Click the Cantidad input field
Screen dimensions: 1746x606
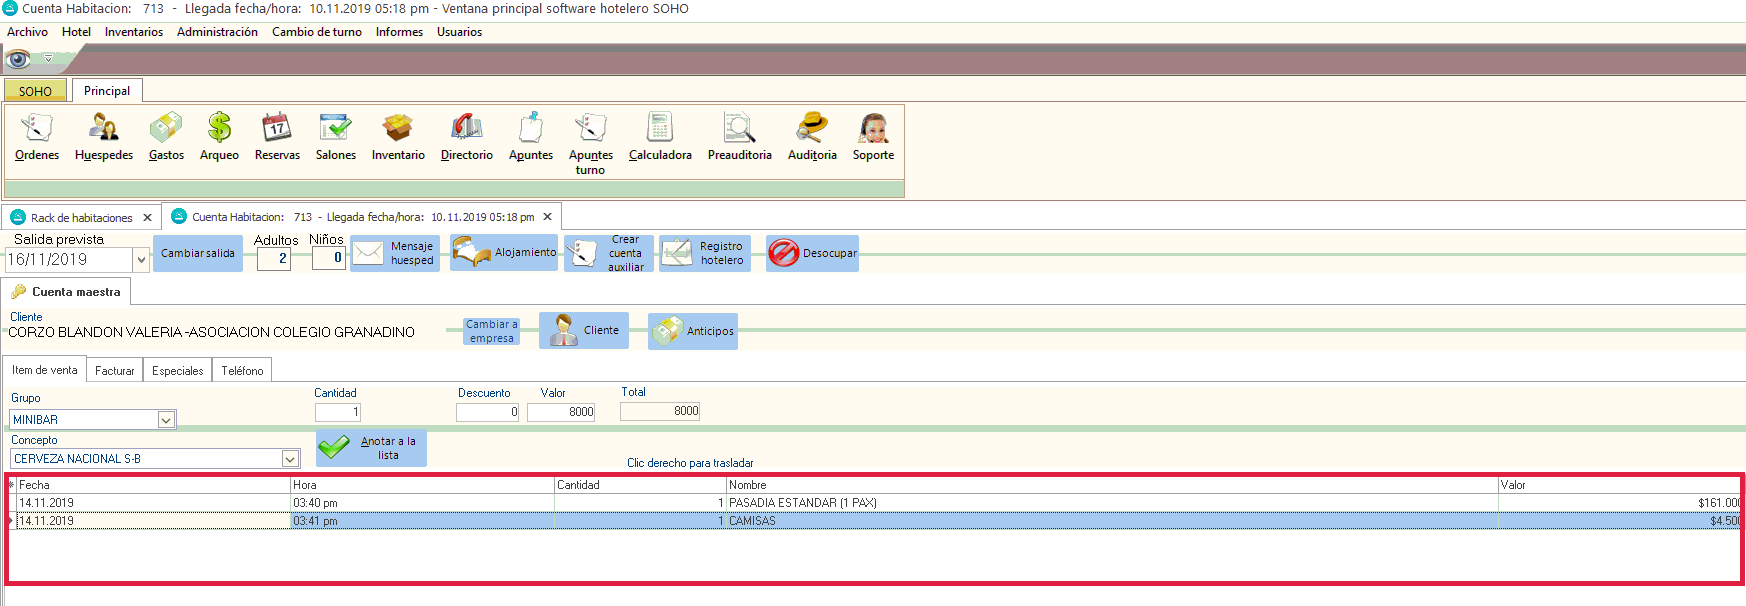click(337, 412)
